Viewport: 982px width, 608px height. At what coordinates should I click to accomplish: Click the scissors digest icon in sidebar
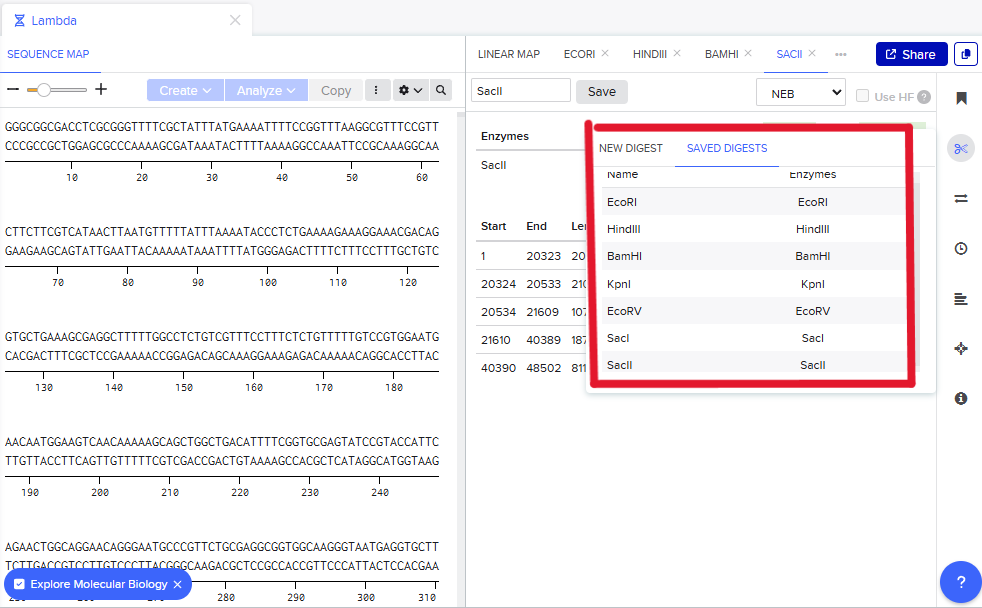[x=961, y=149]
